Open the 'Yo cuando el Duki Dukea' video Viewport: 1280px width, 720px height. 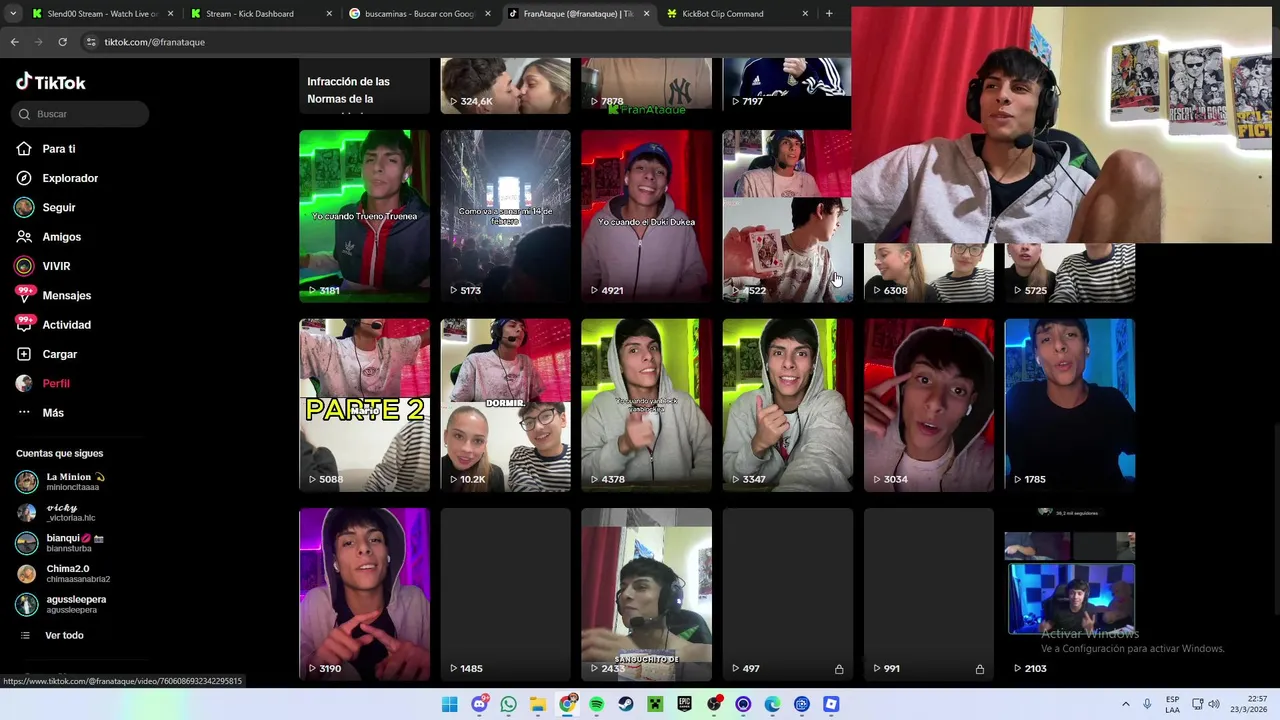tap(646, 216)
